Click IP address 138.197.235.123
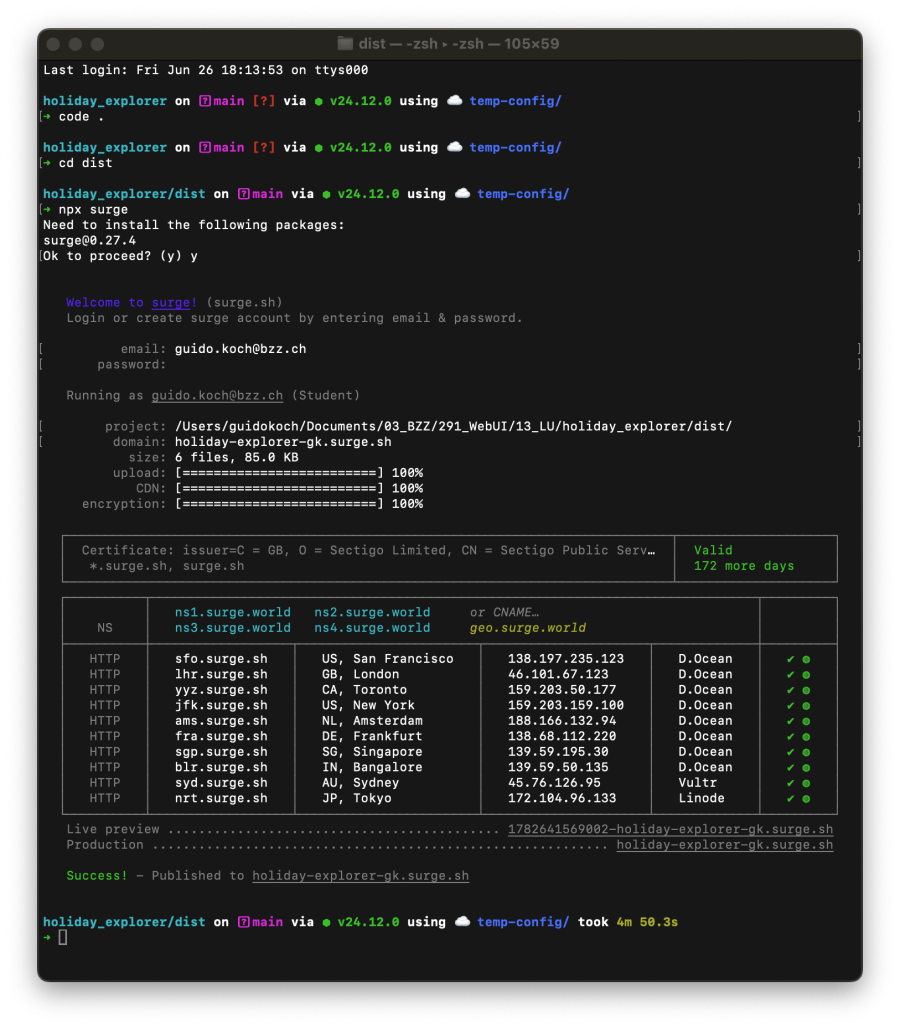 click(x=566, y=659)
